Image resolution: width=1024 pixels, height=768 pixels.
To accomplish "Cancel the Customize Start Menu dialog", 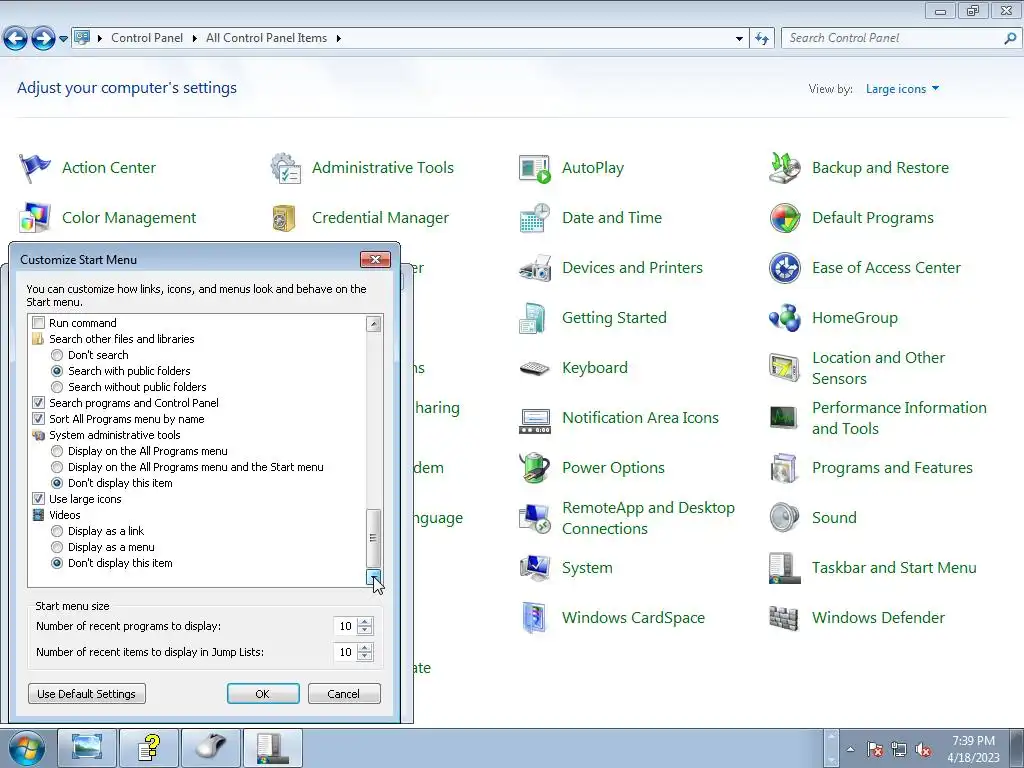I will pyautogui.click(x=344, y=694).
